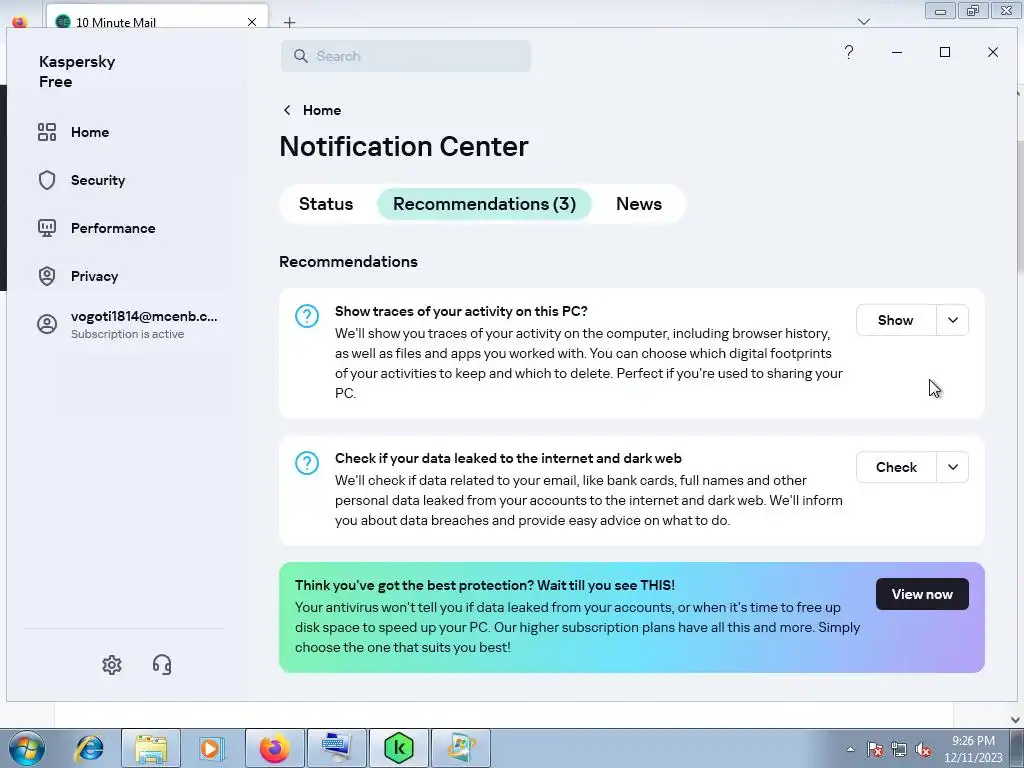Launch Internet Explorer from taskbar

[89, 748]
